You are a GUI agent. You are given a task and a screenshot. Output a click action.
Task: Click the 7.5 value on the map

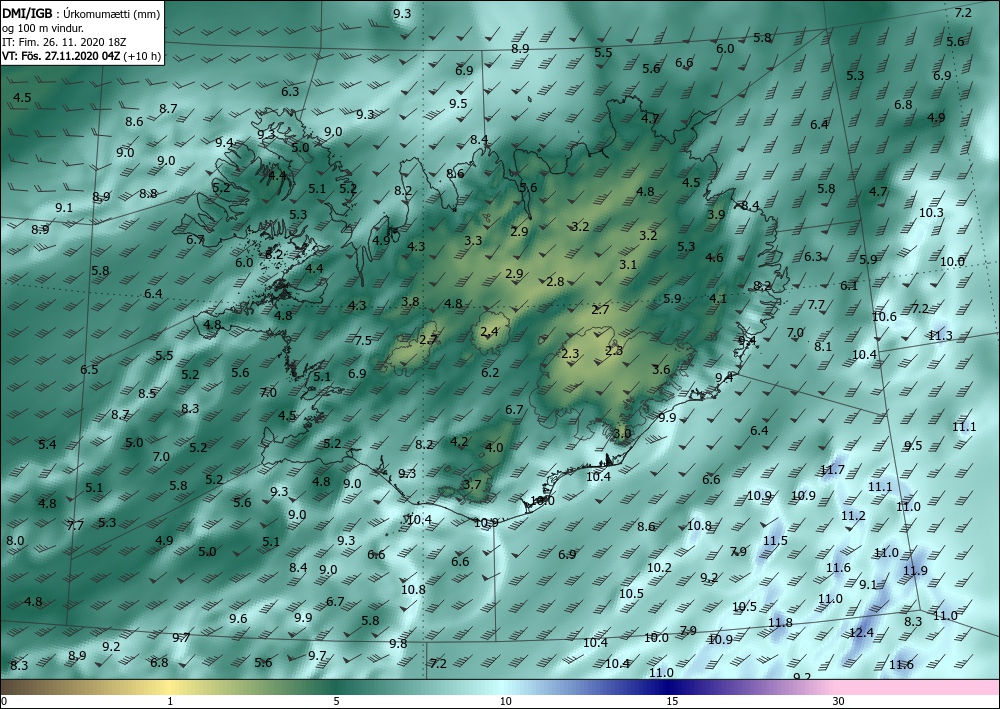click(363, 340)
